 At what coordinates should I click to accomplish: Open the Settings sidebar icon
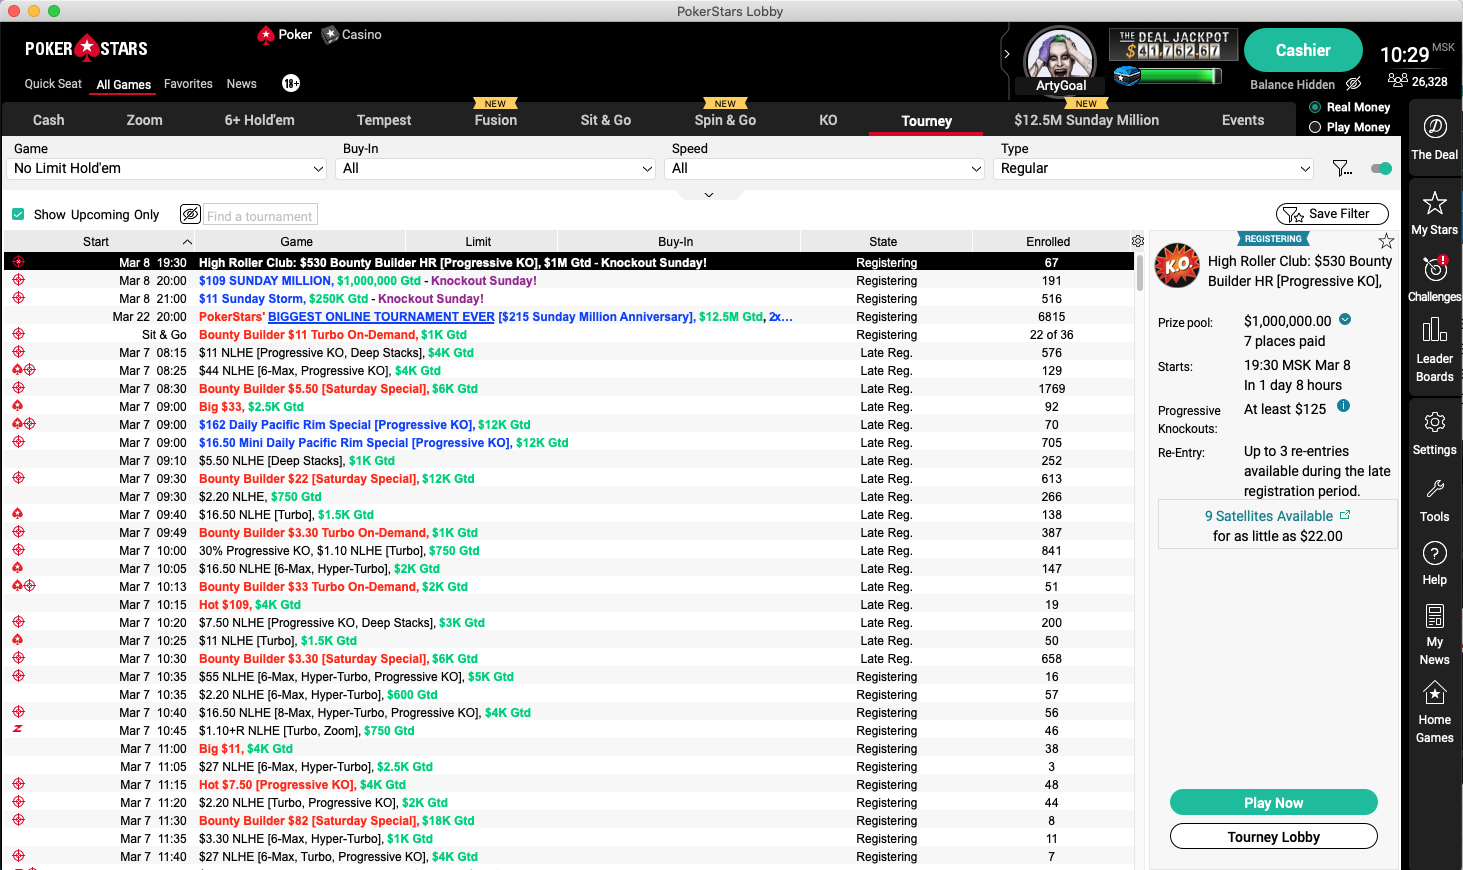(x=1434, y=432)
